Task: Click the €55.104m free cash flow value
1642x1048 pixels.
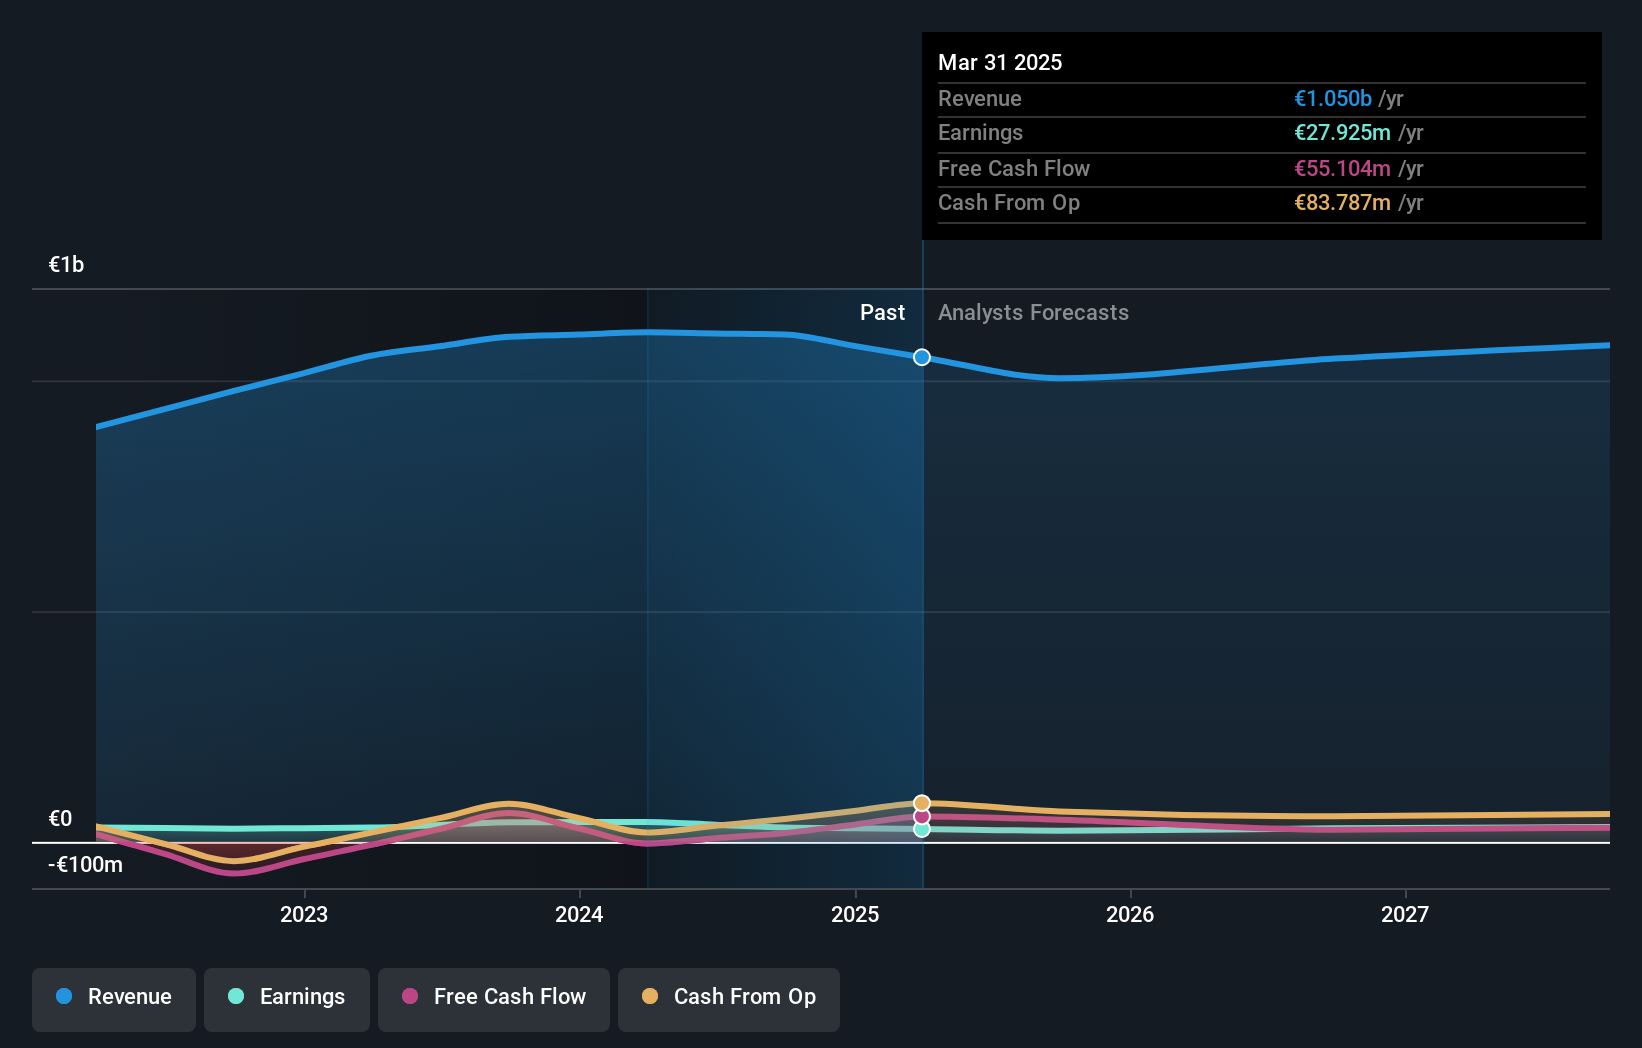Action: (1342, 168)
